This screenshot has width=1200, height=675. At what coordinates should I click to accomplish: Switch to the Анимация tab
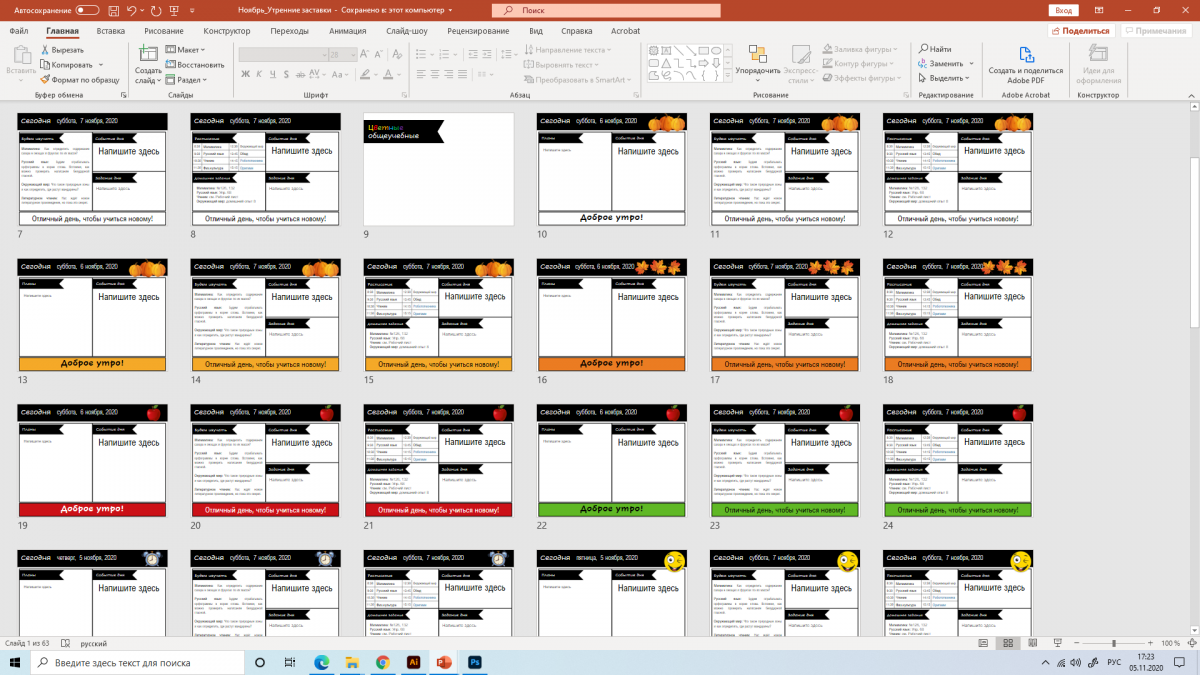pyautogui.click(x=347, y=31)
